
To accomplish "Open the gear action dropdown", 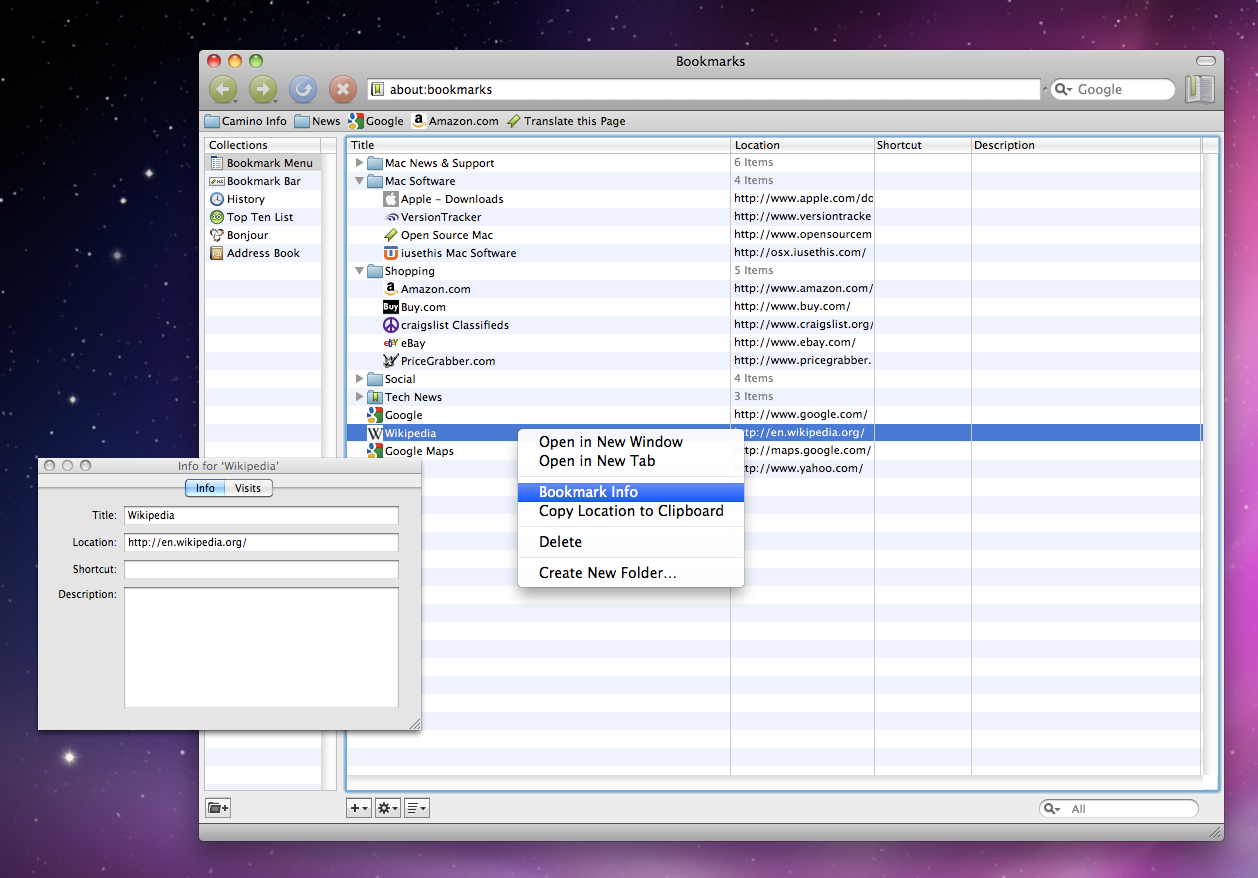I will coord(388,808).
